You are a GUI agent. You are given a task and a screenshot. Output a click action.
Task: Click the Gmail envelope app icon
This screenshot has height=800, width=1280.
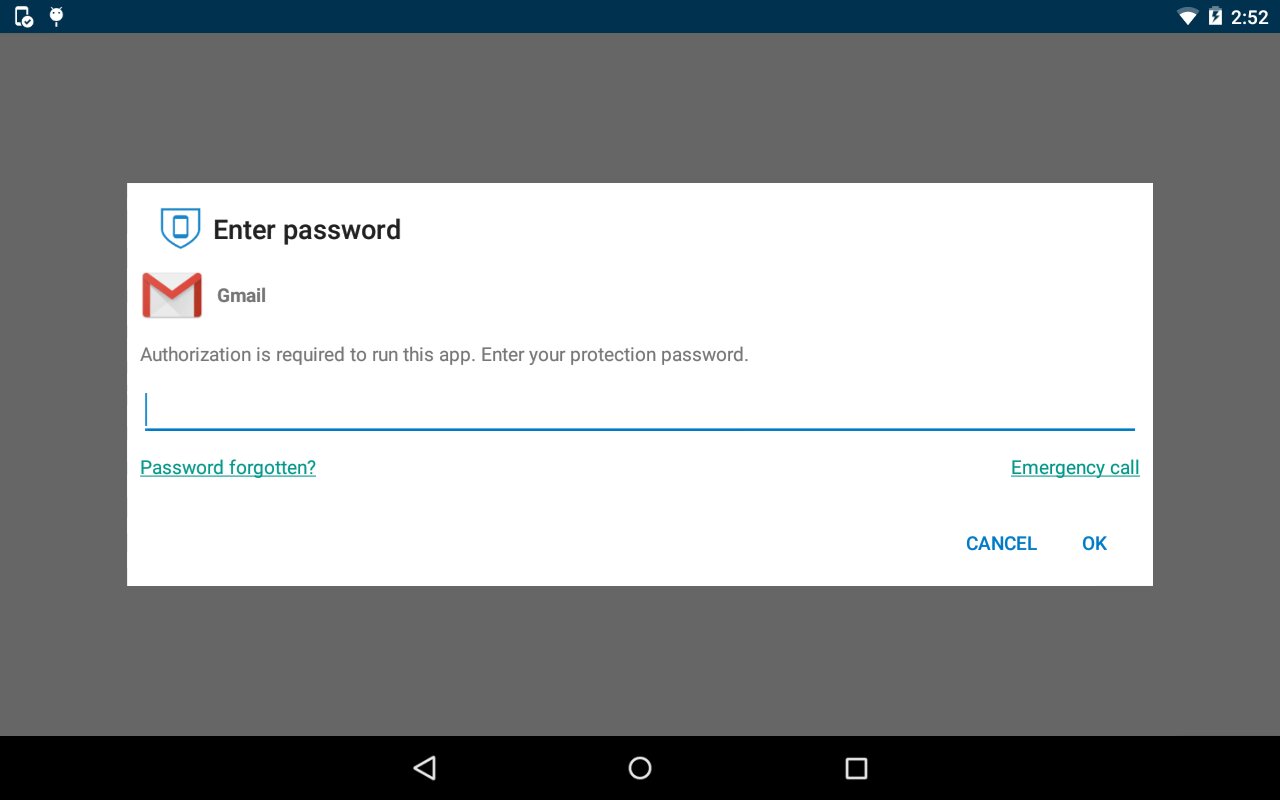point(172,296)
